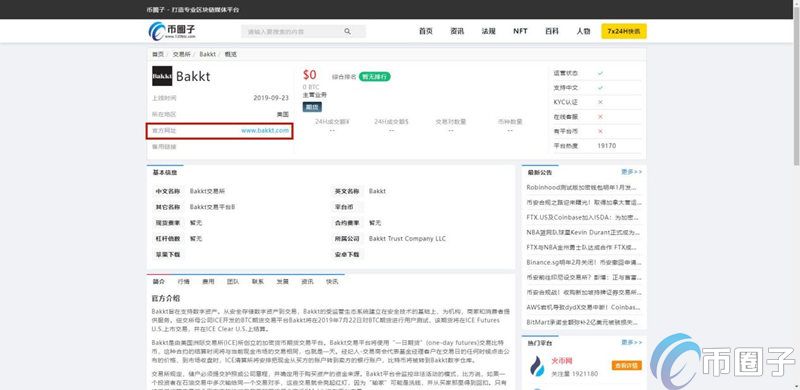Select the 团队 tab
800x390 pixels.
(x=233, y=282)
